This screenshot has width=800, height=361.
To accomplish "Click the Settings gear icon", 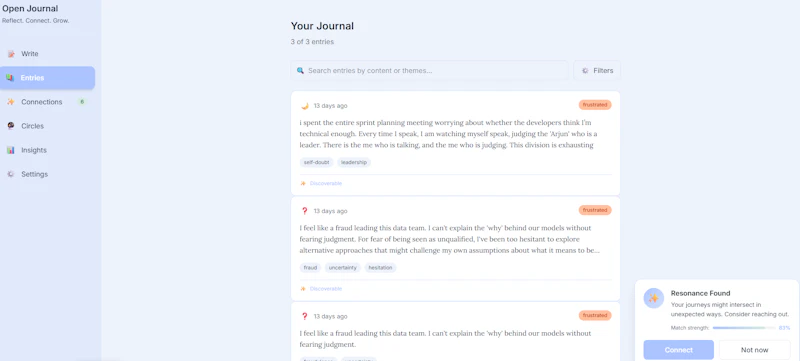I will 11,174.
